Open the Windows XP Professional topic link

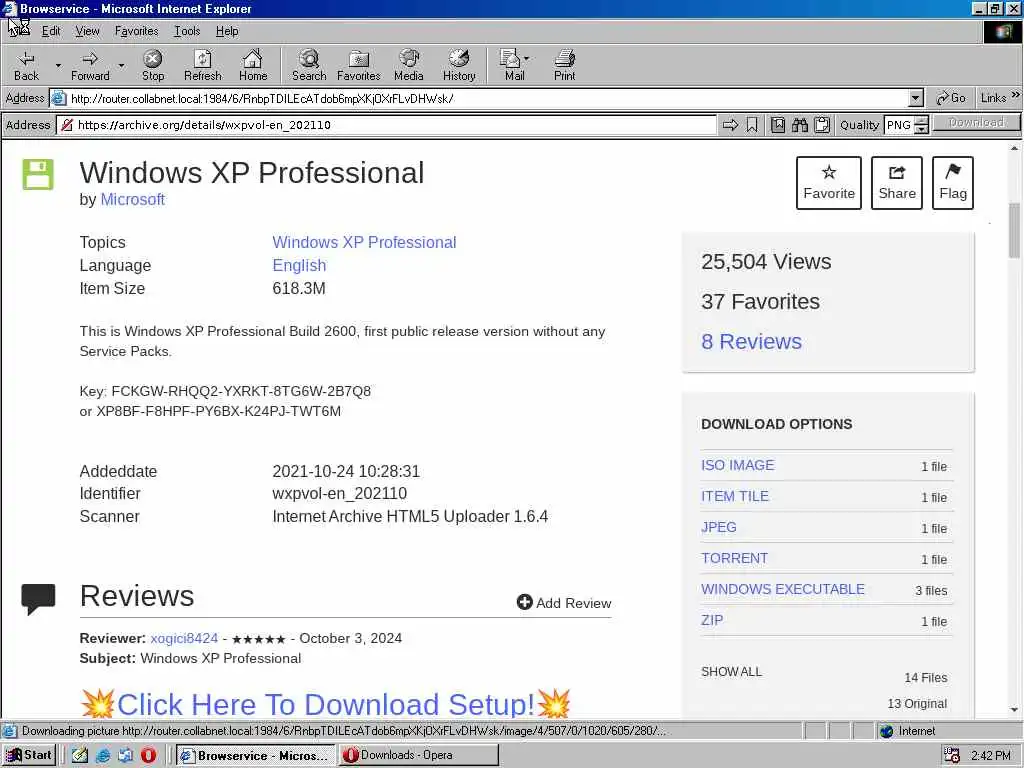point(364,242)
